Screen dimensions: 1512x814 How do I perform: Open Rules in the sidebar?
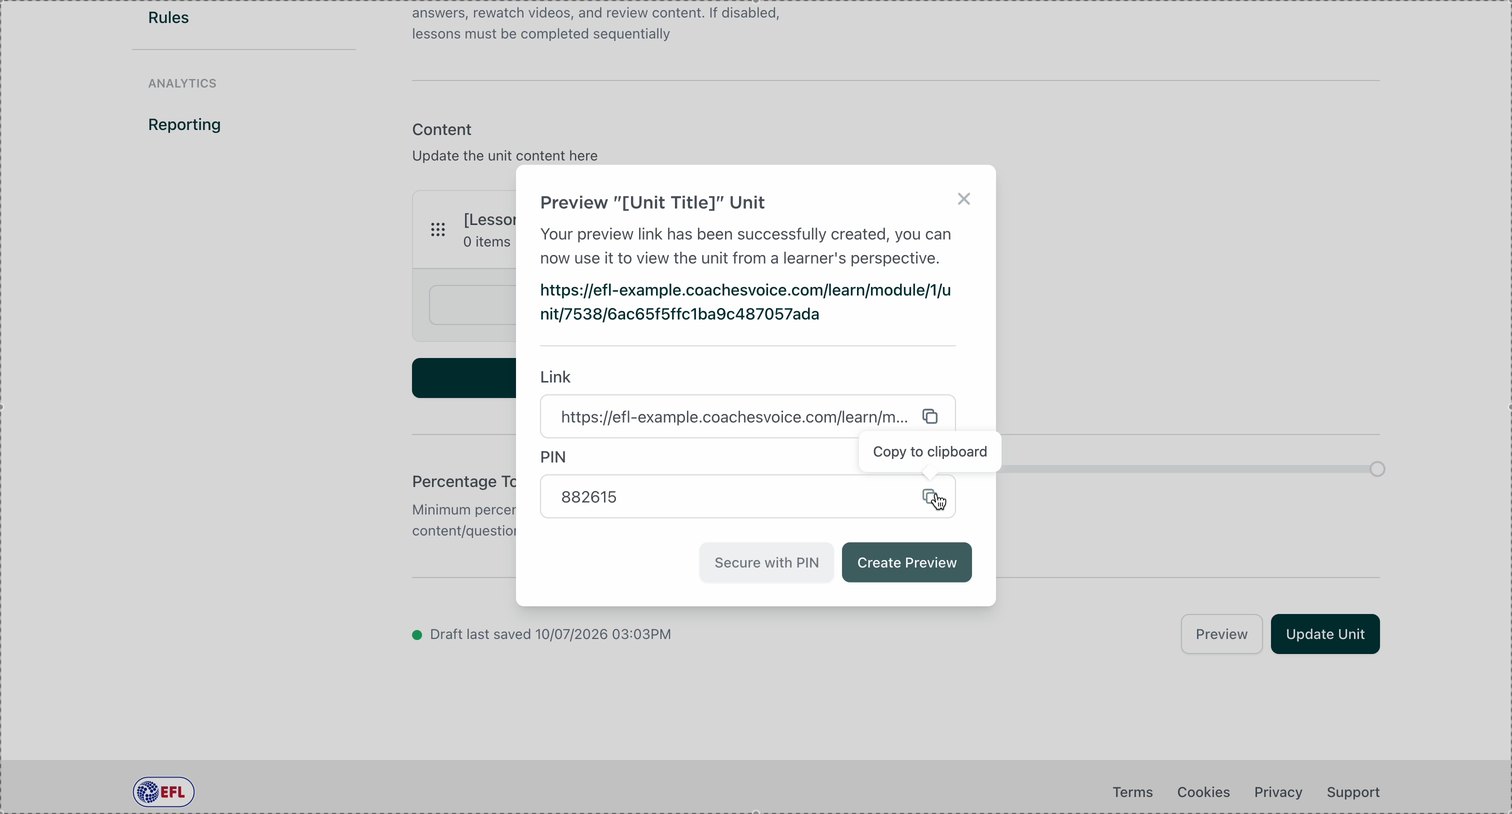click(x=169, y=18)
